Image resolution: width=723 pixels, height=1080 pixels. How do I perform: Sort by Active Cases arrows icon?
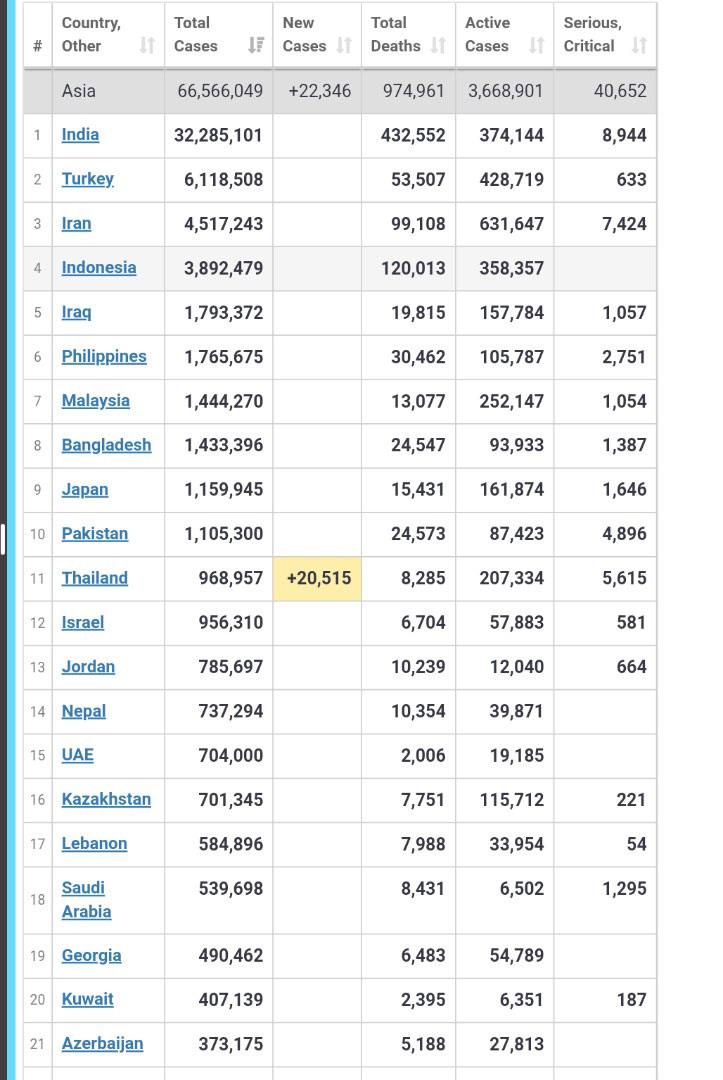click(537, 45)
